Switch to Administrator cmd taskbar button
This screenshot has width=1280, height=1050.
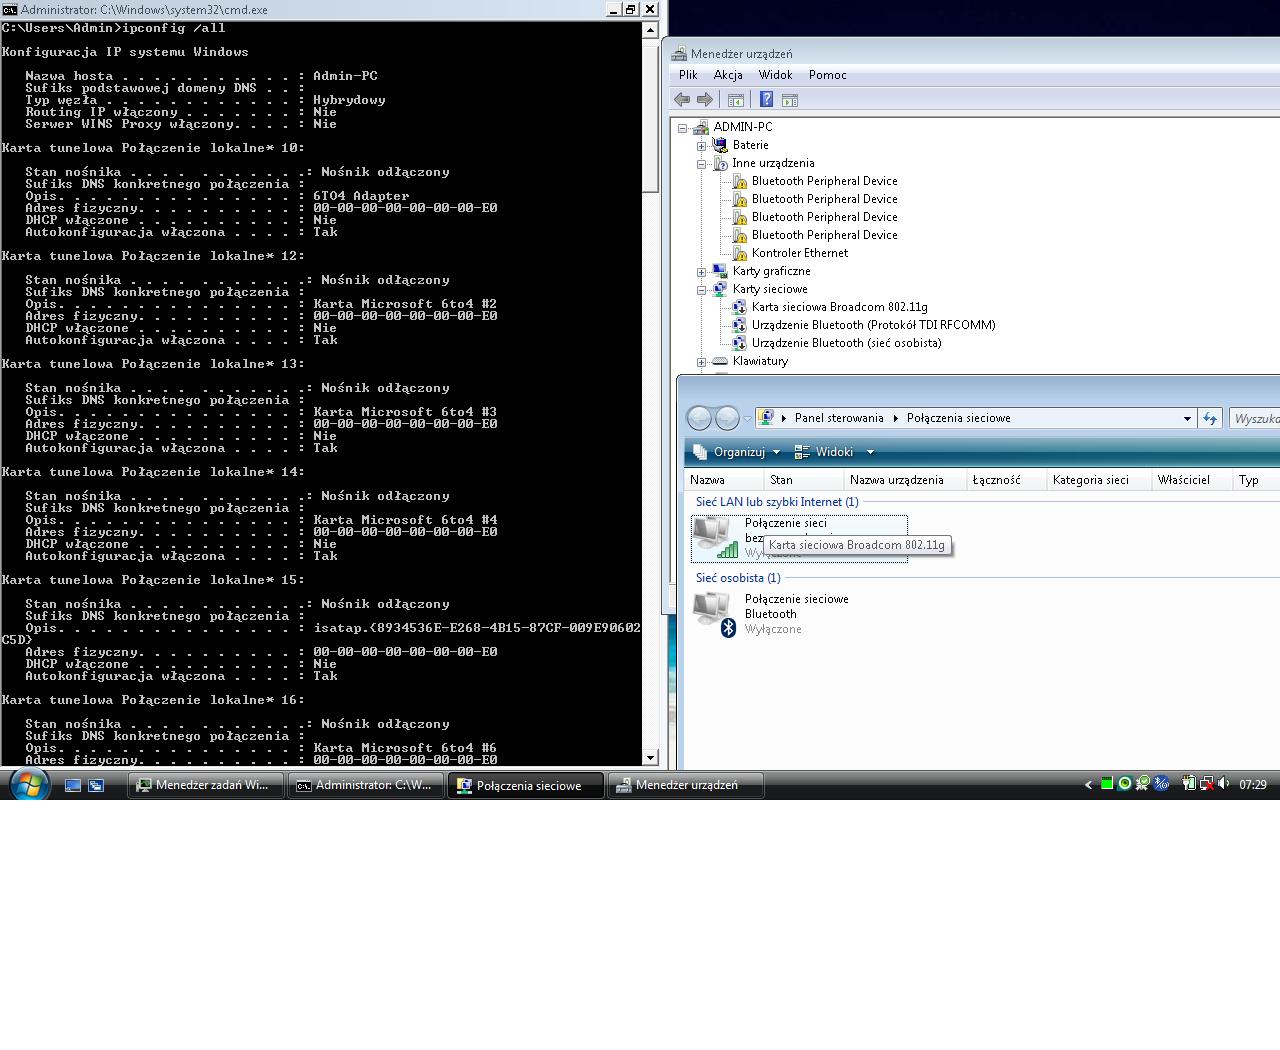click(366, 785)
